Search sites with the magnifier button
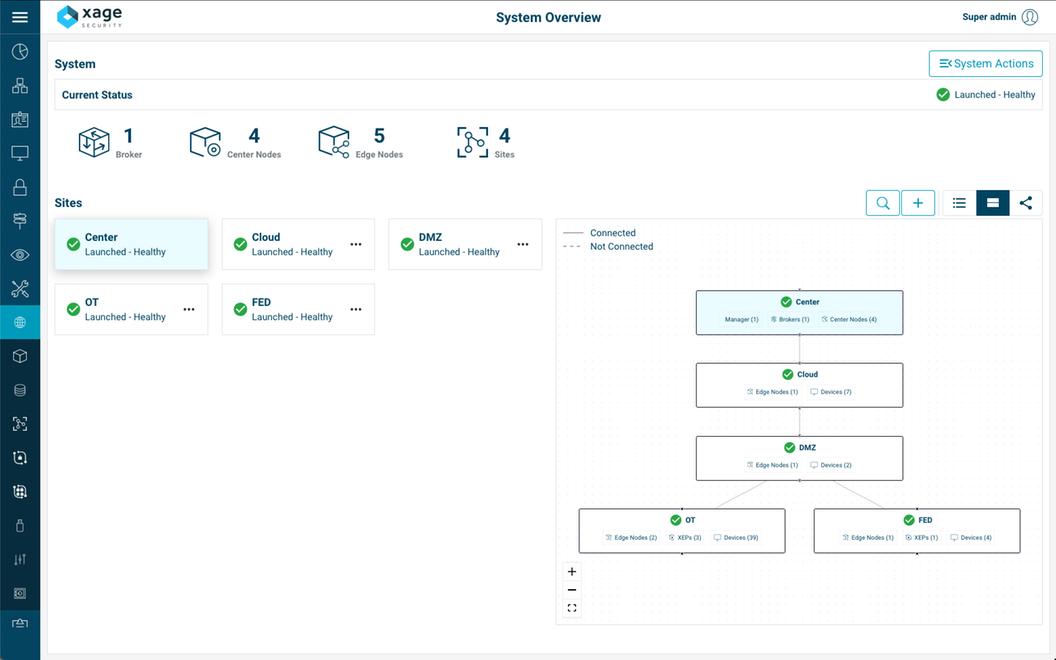Image resolution: width=1056 pixels, height=660 pixels. 882,203
